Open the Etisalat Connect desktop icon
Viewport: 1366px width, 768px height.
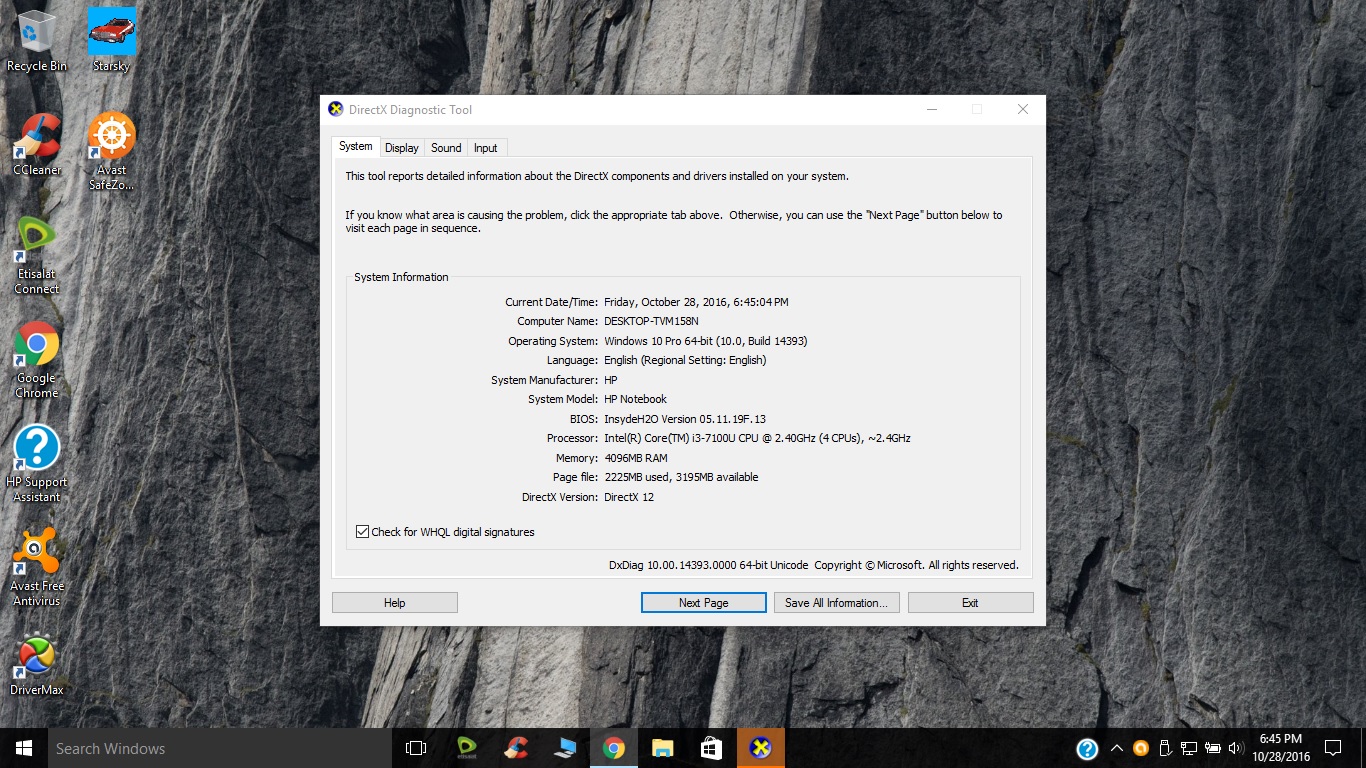[x=37, y=243]
